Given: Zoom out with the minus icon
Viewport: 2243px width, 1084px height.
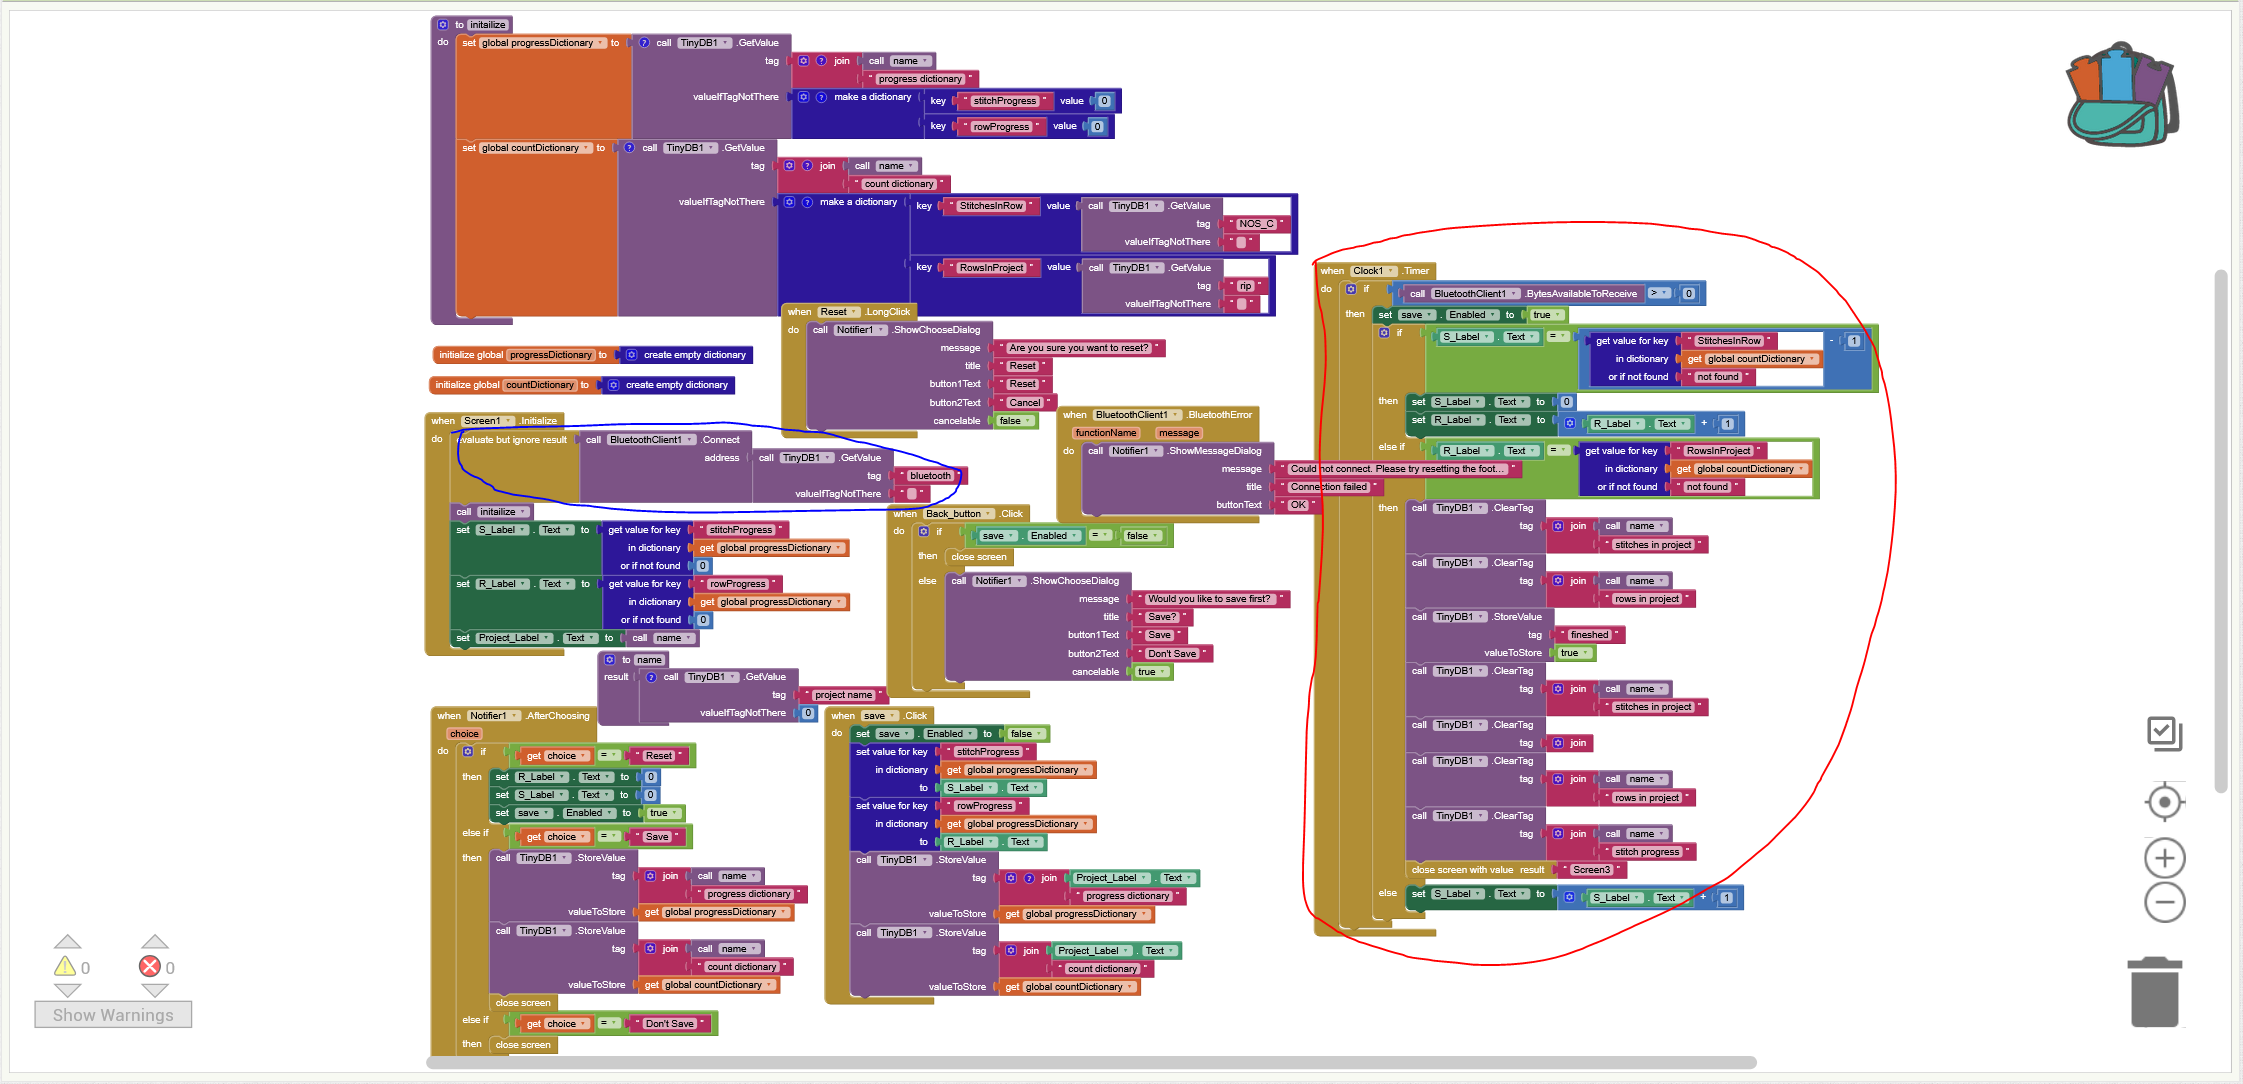Looking at the screenshot, I should point(2164,903).
